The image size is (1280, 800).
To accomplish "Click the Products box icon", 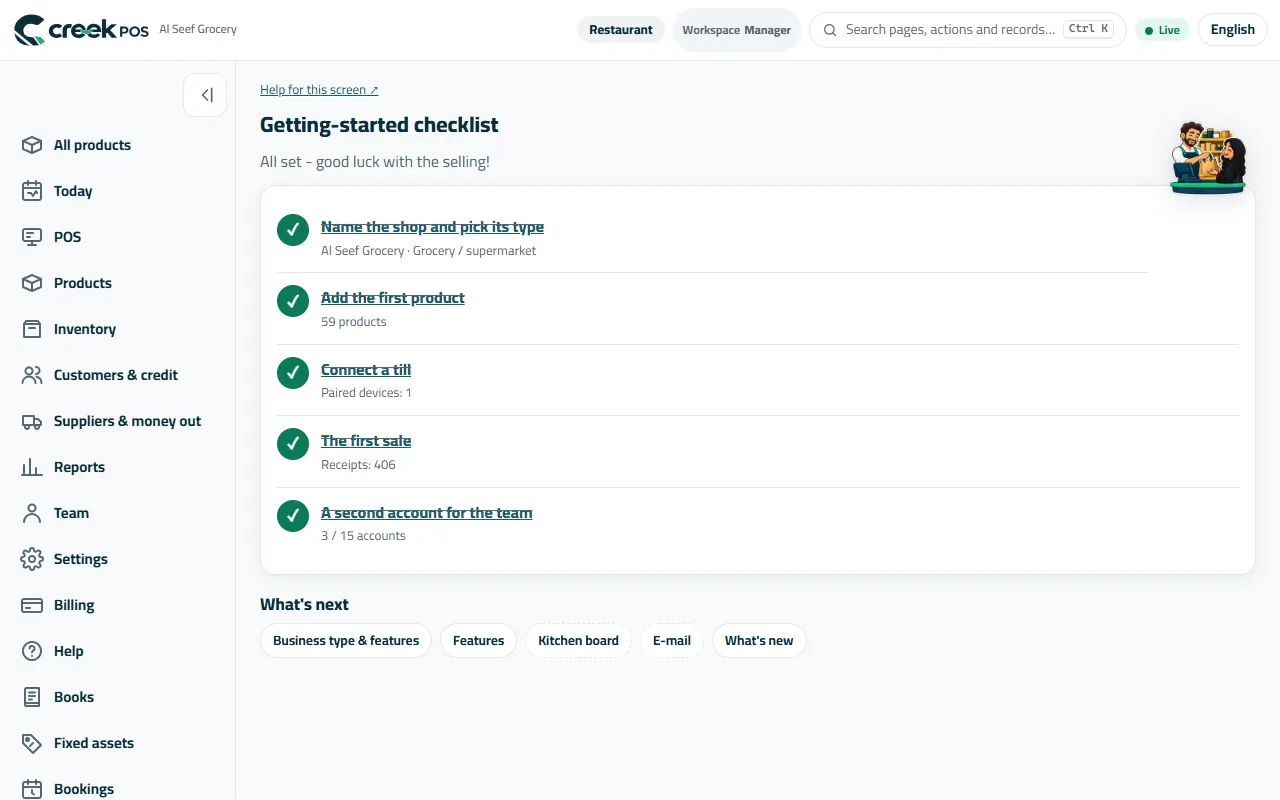I will coord(32,283).
